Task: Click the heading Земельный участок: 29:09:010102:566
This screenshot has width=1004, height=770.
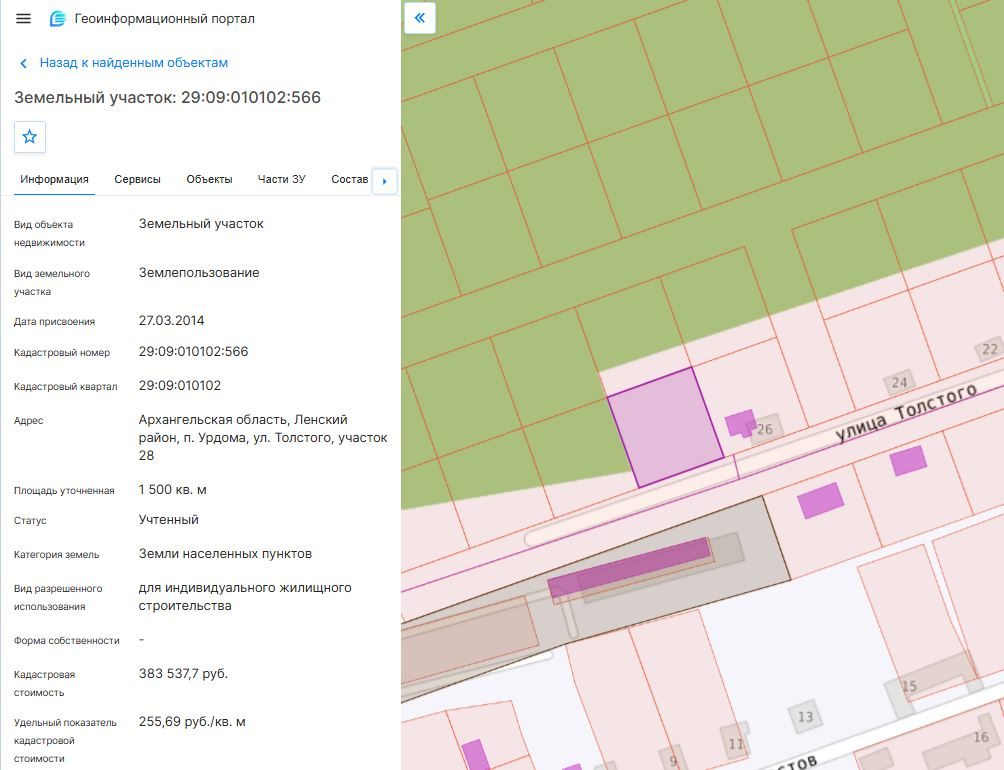Action: pos(168,97)
